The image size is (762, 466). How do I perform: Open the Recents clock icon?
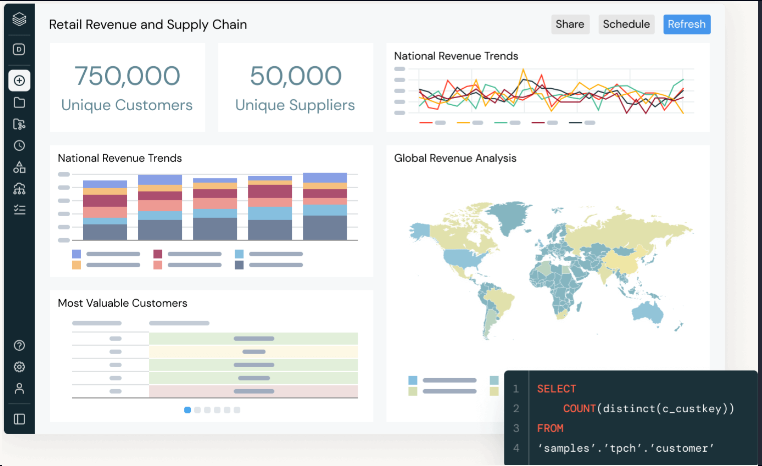[19, 145]
